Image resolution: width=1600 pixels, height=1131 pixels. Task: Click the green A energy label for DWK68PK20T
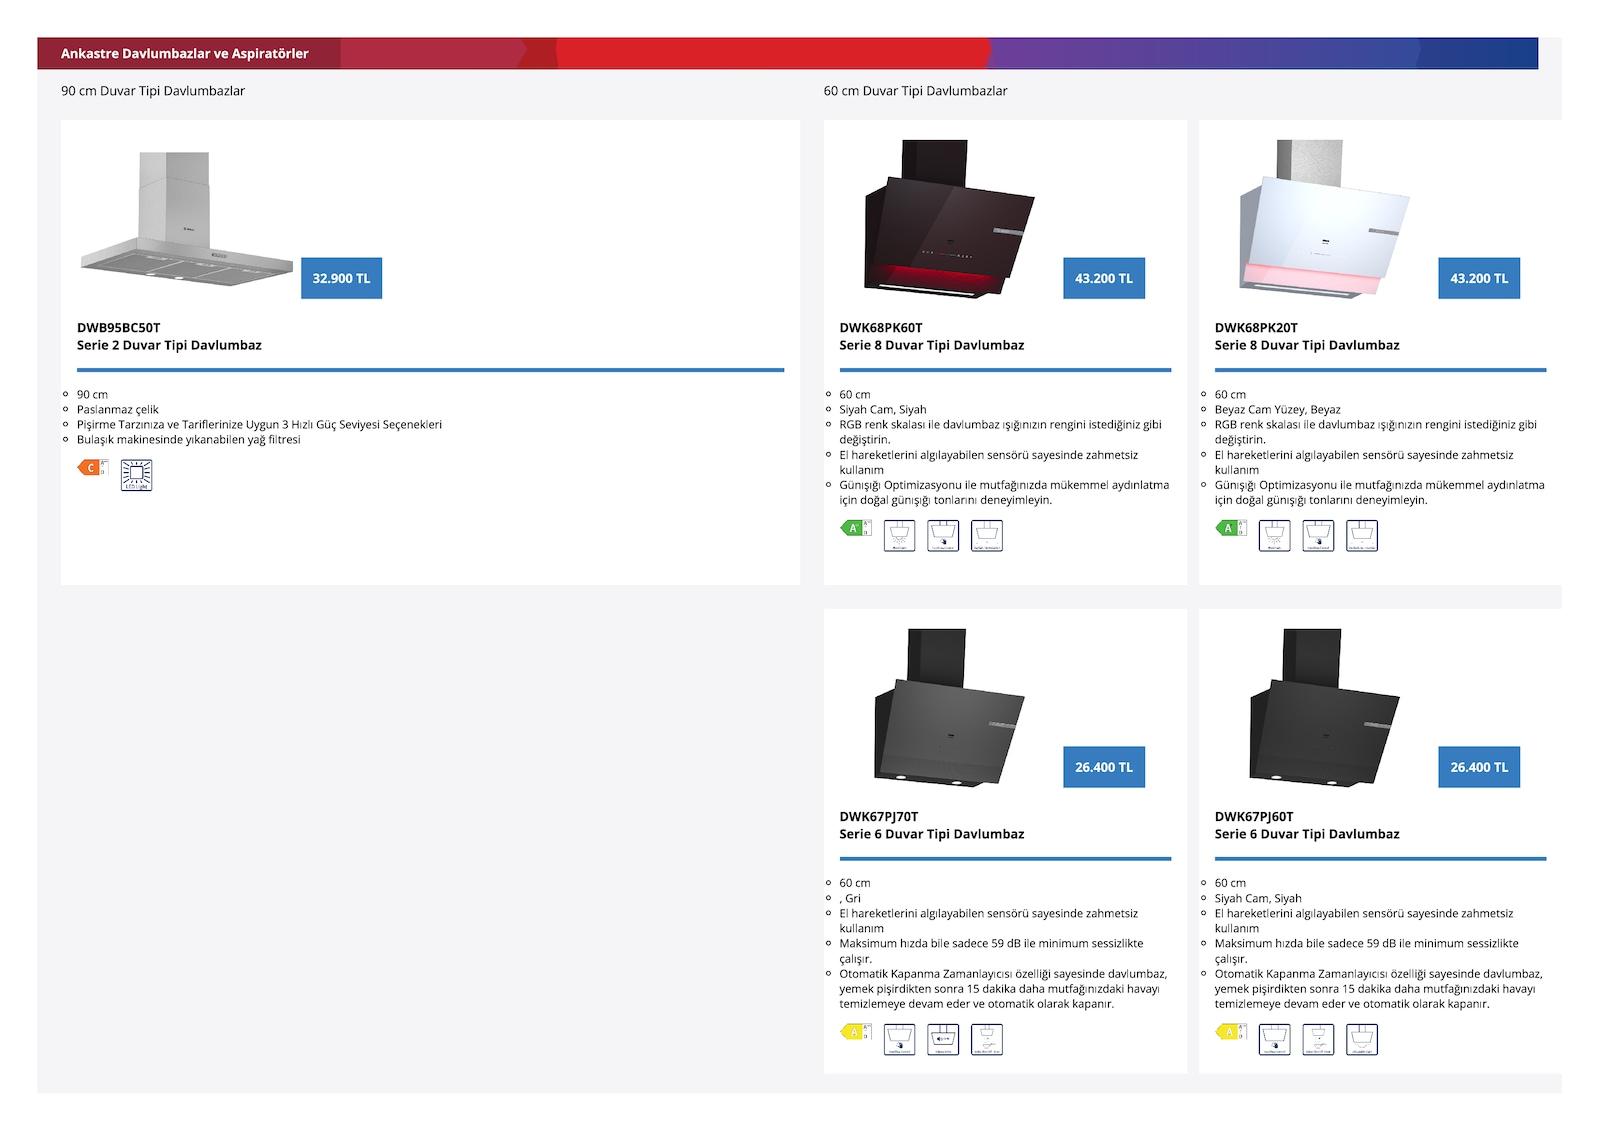pyautogui.click(x=1230, y=528)
